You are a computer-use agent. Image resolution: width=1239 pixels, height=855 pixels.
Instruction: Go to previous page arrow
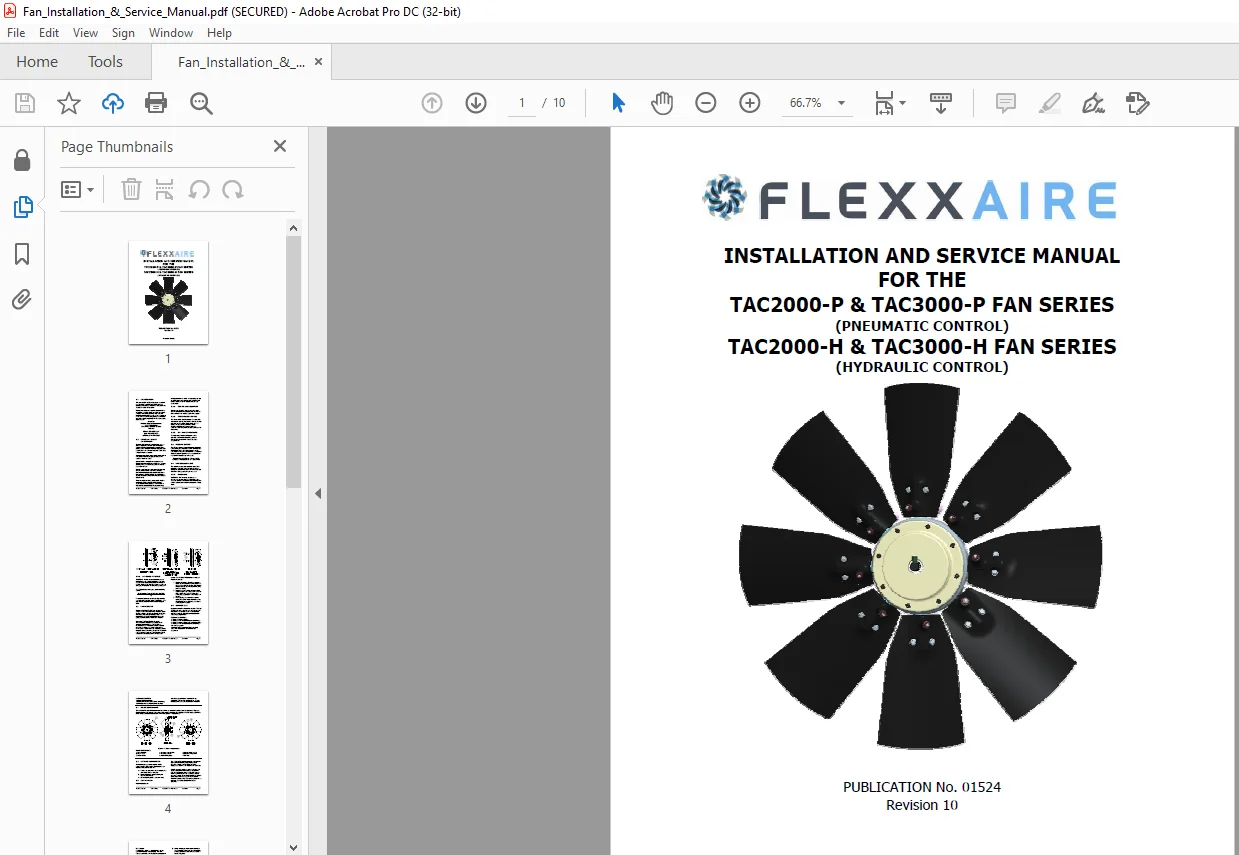tap(432, 103)
